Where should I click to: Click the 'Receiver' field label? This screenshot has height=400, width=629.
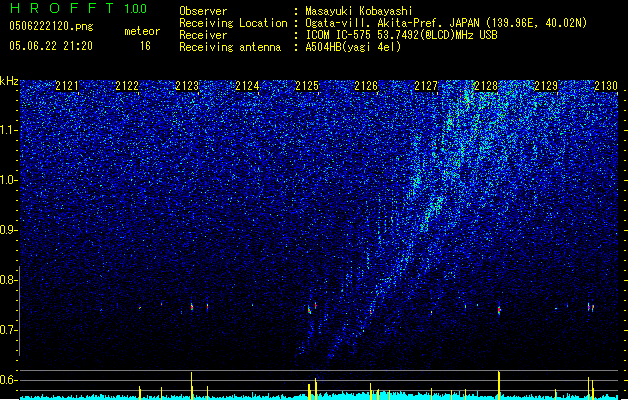(x=203, y=35)
